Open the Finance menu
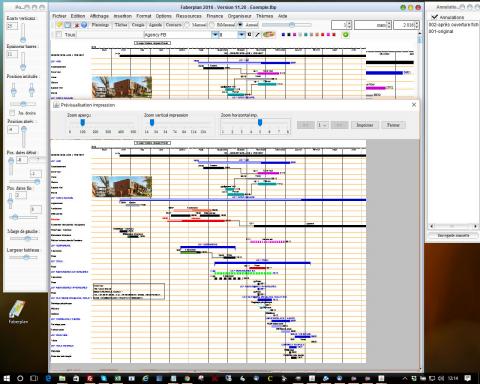Screen dimensions: 480x384 pos(215,16)
